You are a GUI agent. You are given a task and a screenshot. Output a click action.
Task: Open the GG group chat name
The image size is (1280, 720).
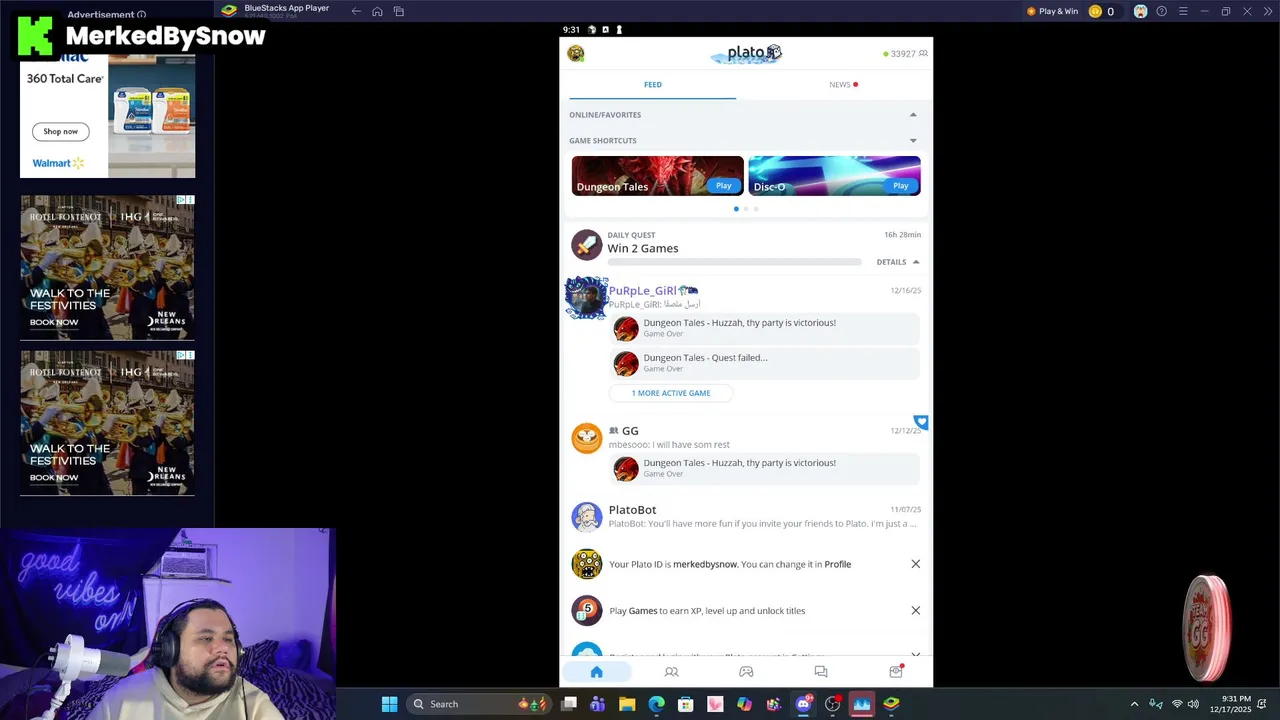click(x=630, y=431)
